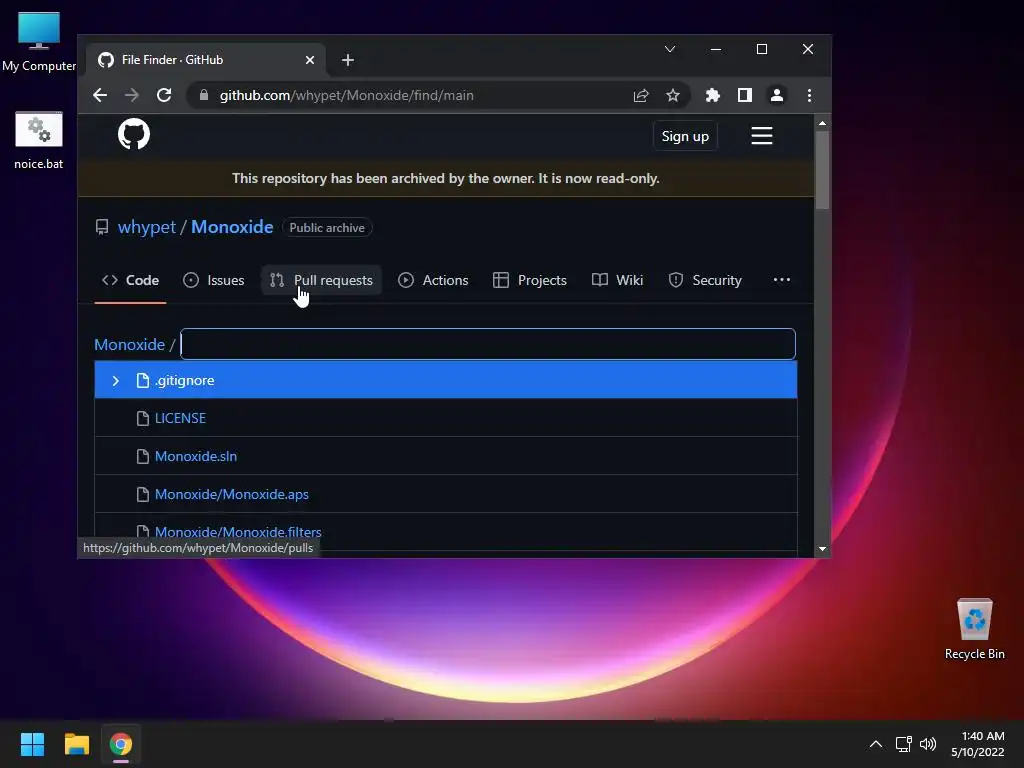Share this page via the share icon
This screenshot has height=768, width=1024.
pos(641,95)
